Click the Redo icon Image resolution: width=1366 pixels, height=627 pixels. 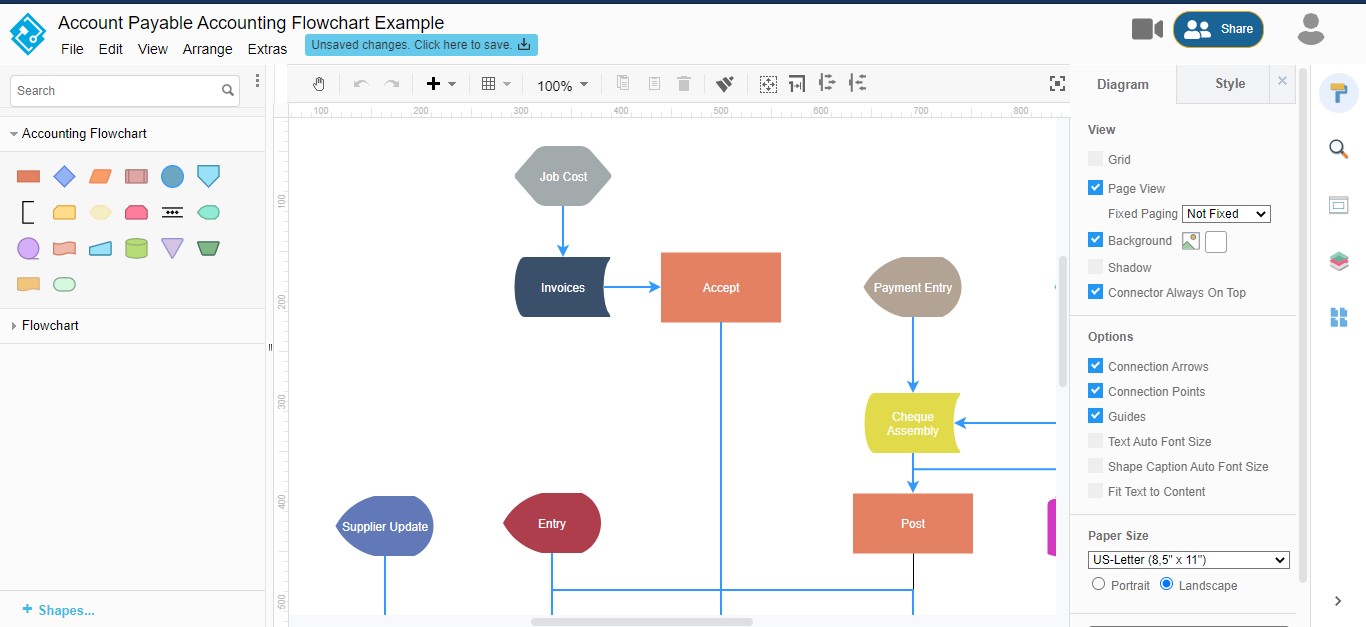(x=391, y=84)
